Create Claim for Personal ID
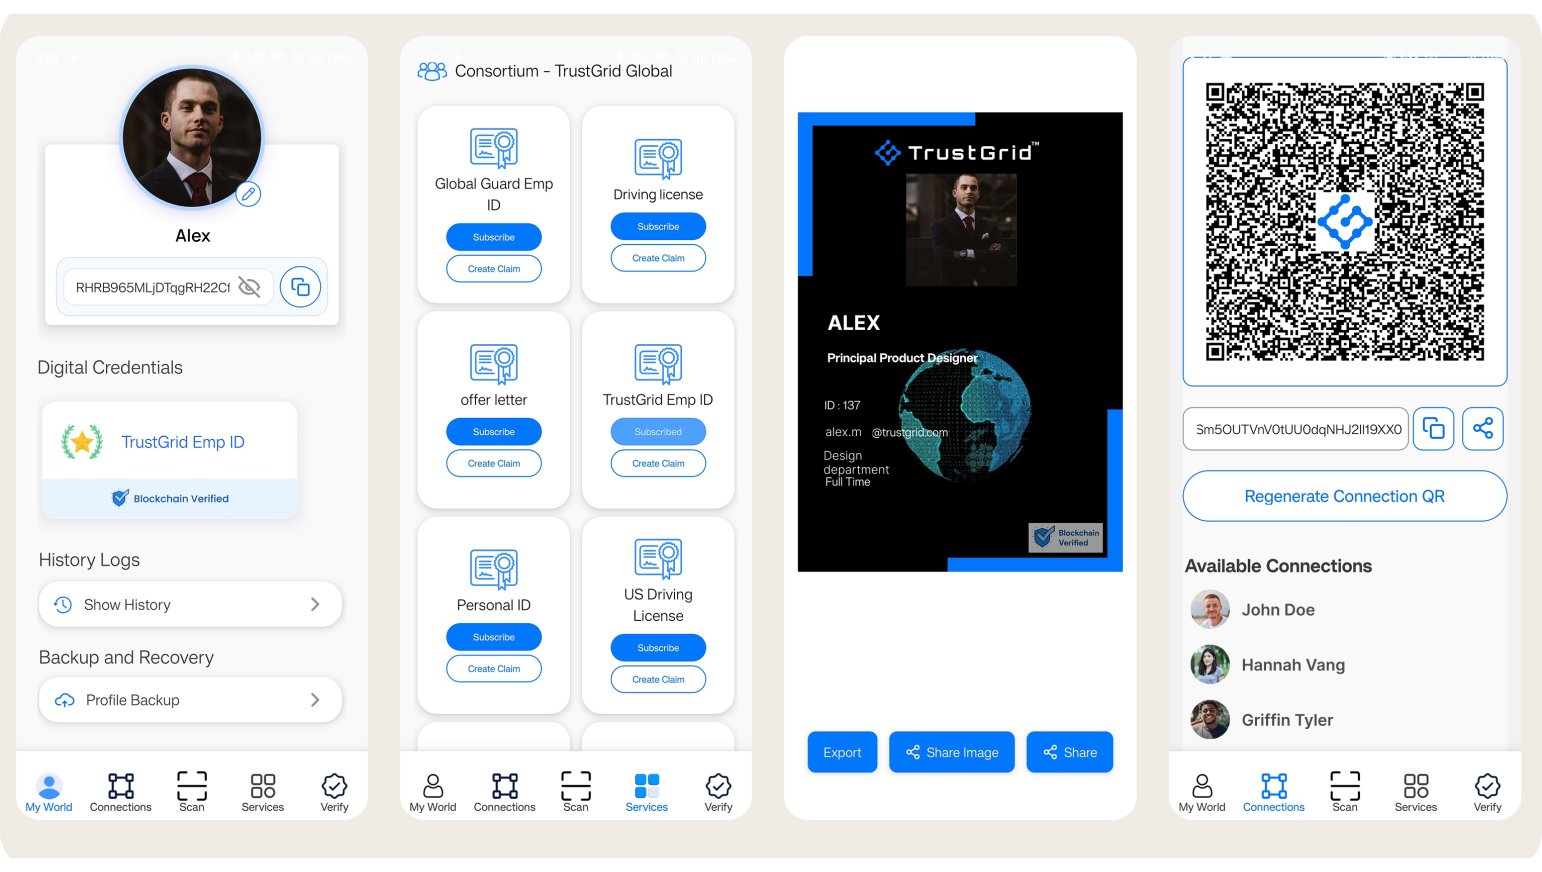 click(x=494, y=669)
